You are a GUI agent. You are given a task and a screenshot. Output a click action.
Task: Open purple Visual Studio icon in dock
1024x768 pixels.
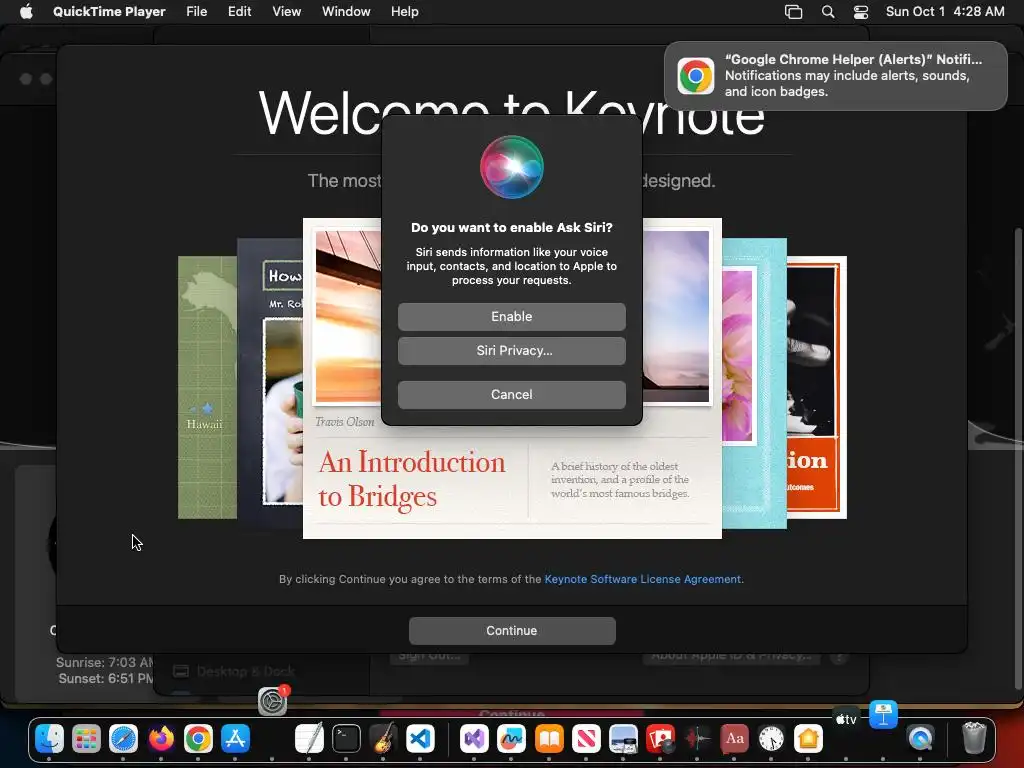(474, 739)
